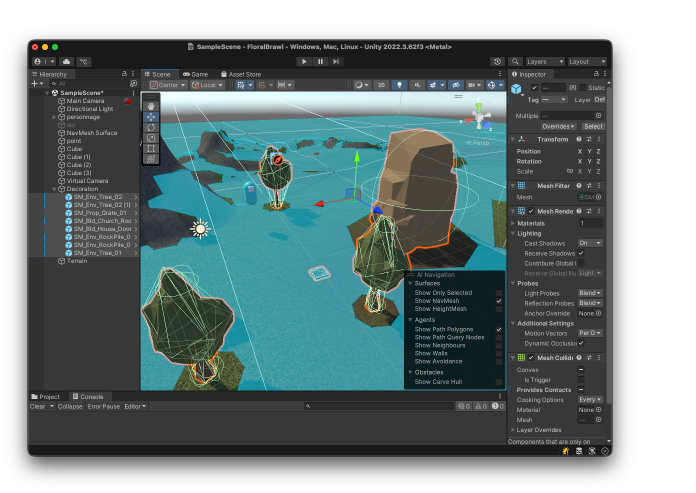
Task: Lock the Inspector panel
Action: click(596, 74)
